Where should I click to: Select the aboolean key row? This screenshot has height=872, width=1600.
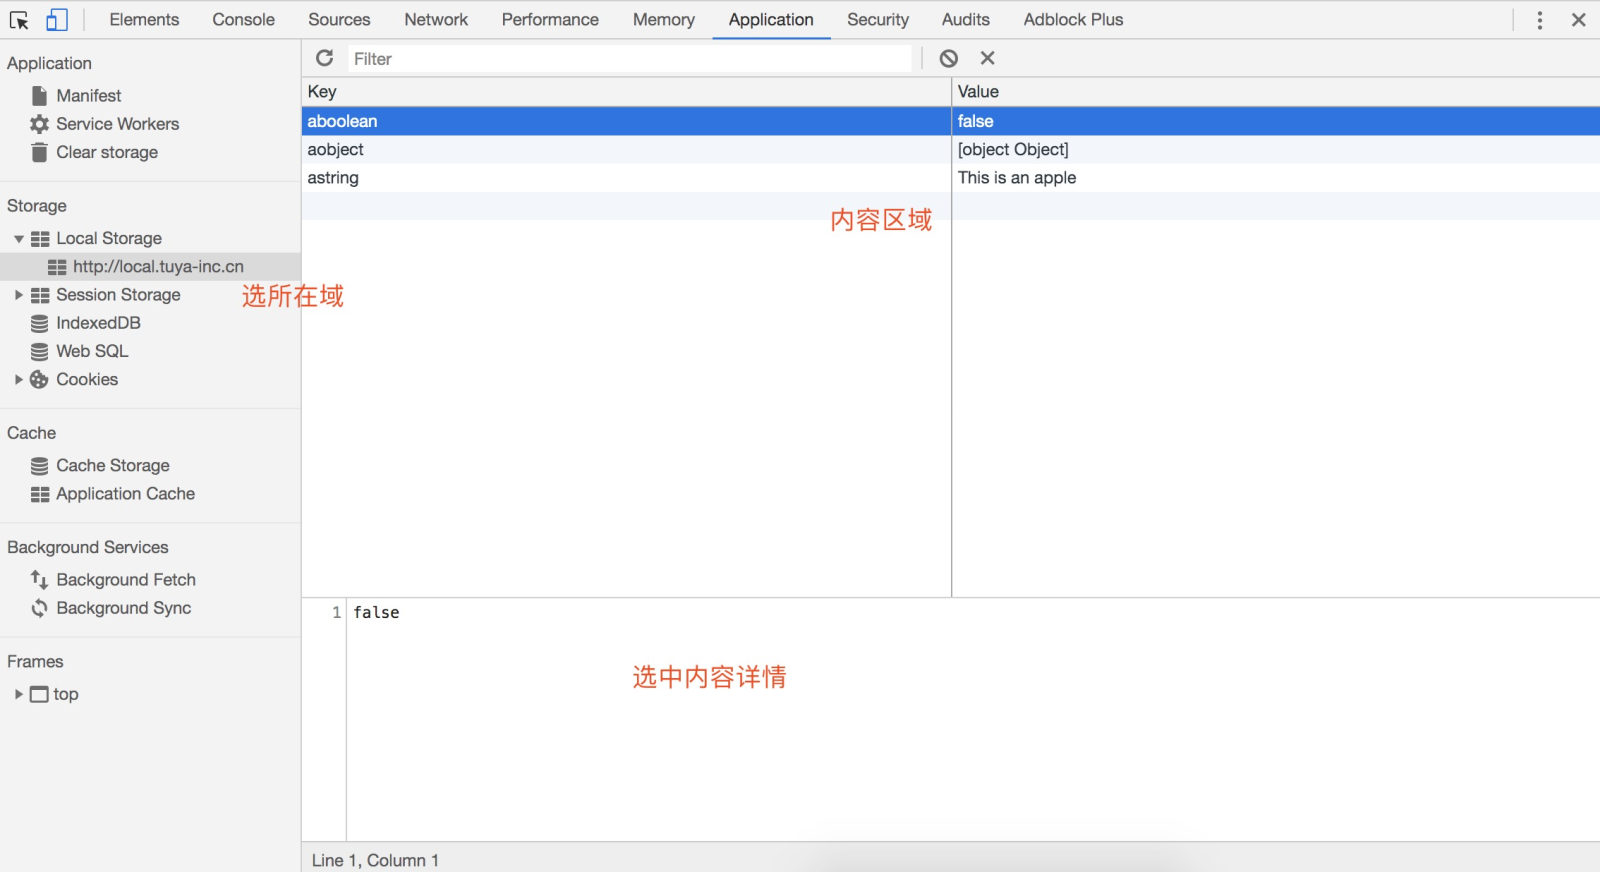626,121
